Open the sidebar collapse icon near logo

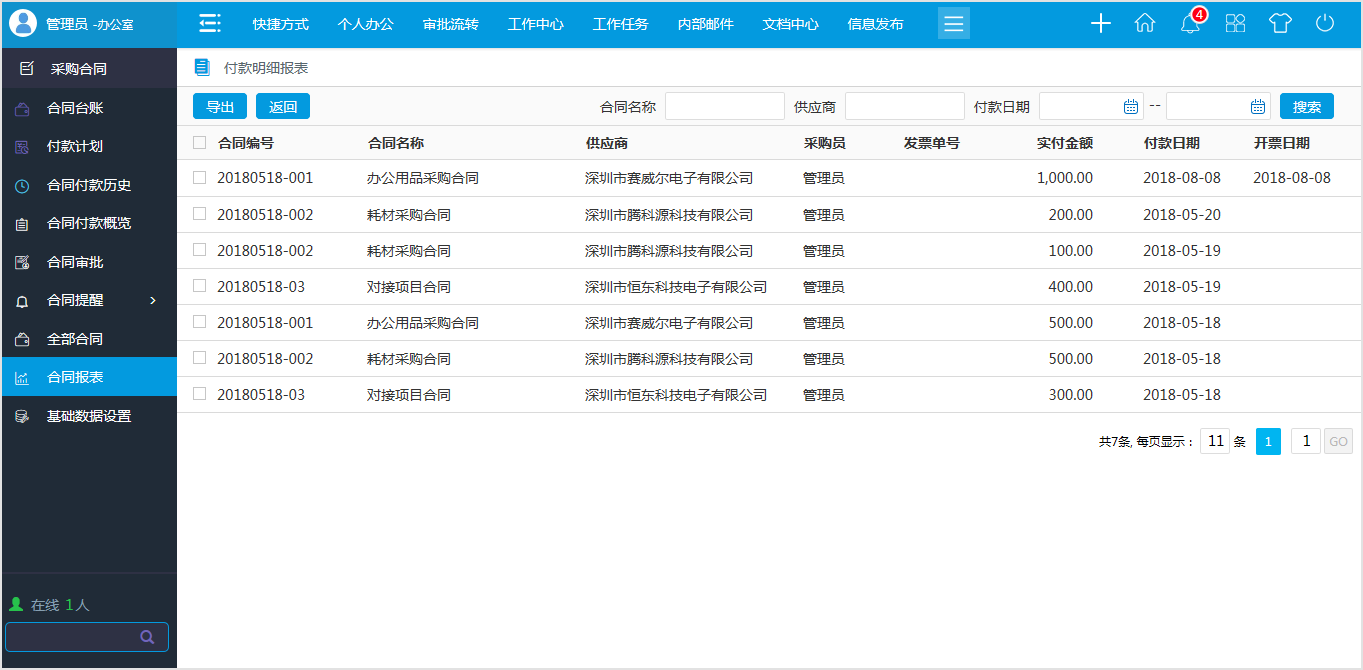pyautogui.click(x=209, y=22)
